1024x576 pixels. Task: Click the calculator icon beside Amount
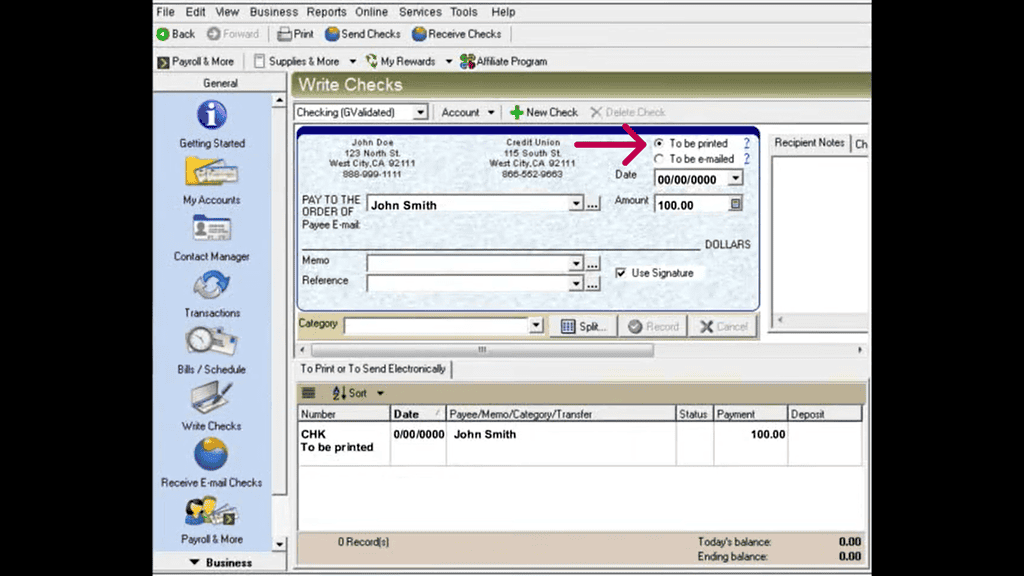[x=737, y=204]
